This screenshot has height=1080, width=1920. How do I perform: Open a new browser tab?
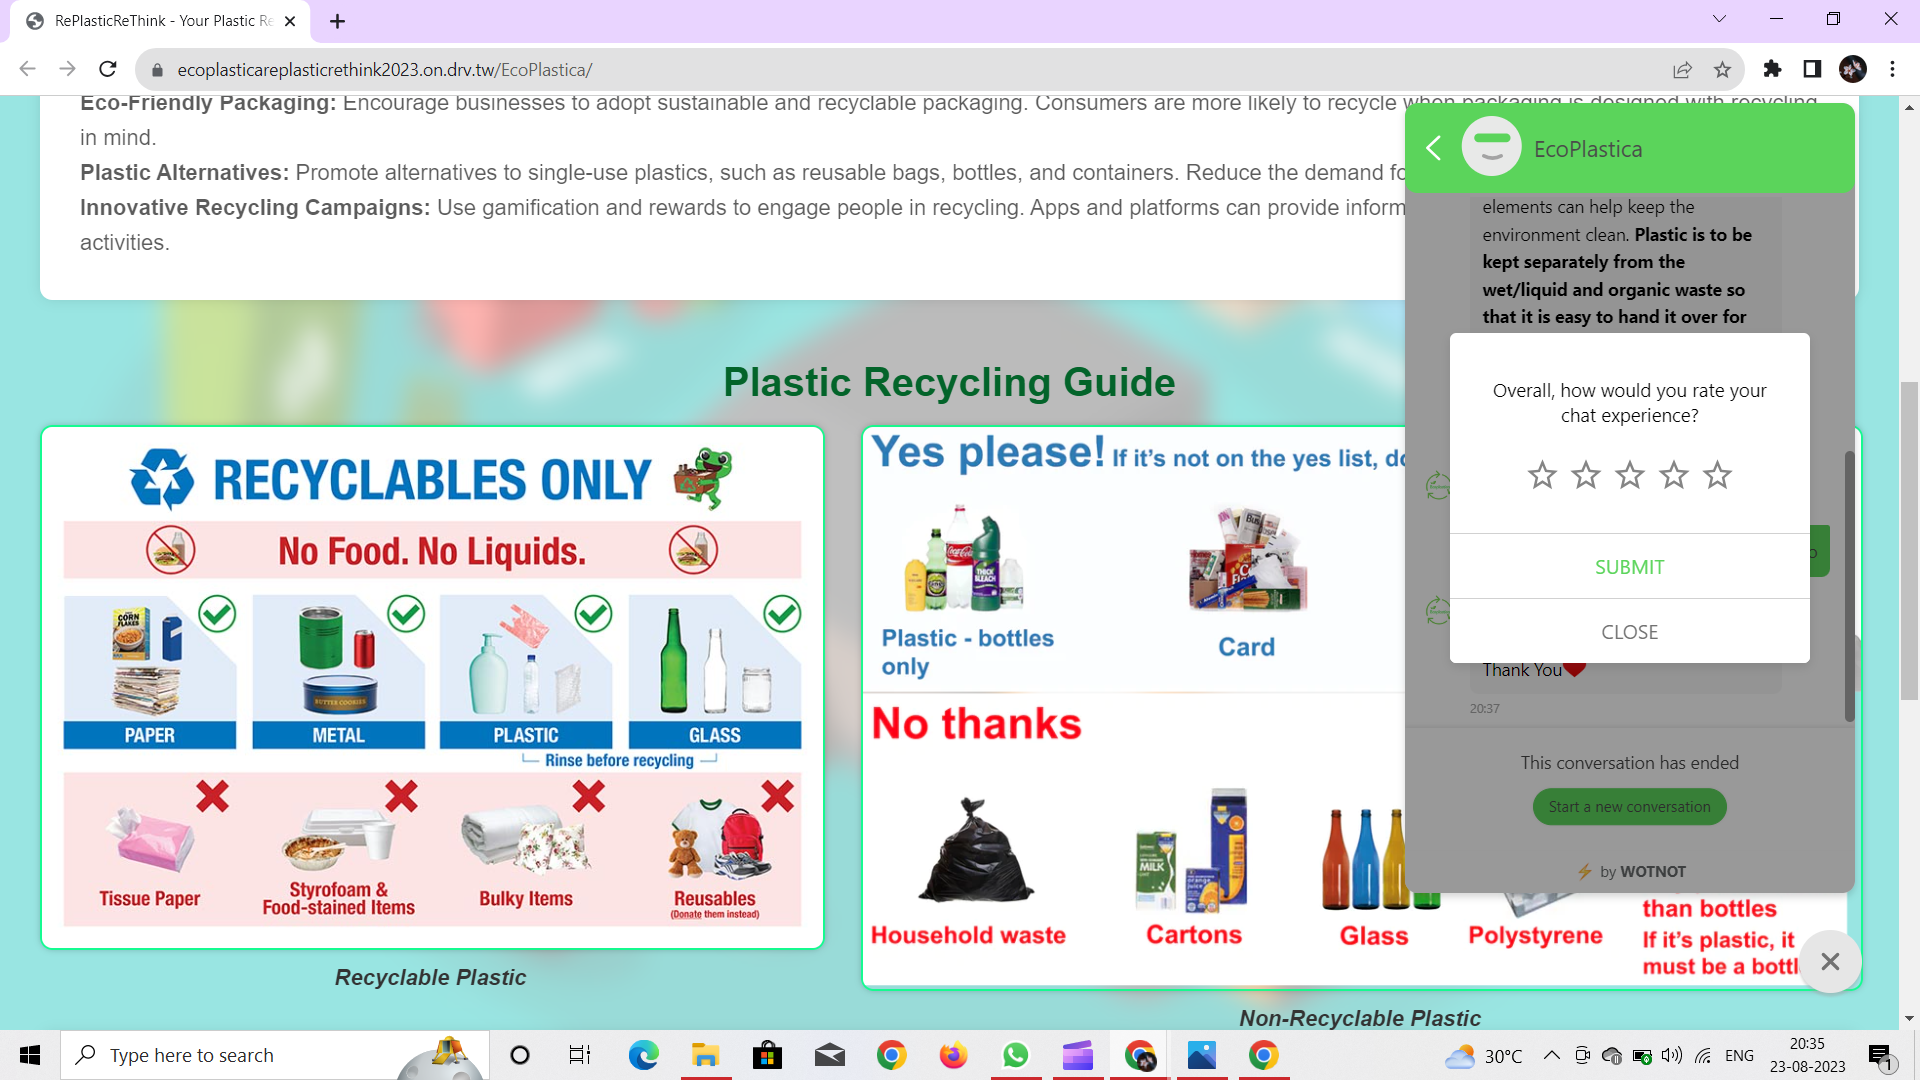[x=337, y=21]
